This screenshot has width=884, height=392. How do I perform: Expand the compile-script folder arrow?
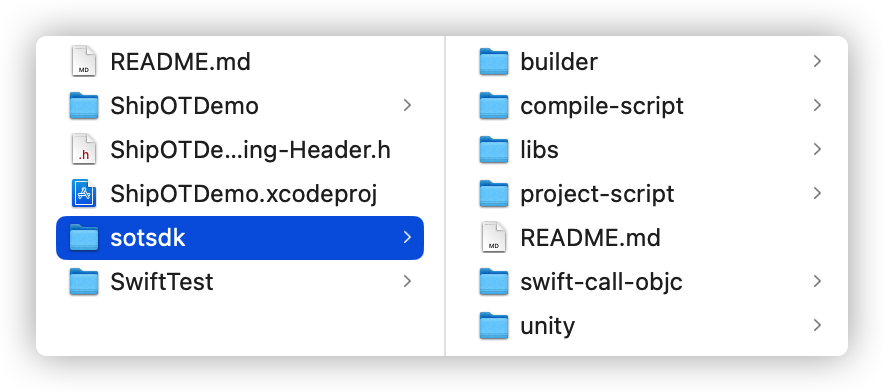pyautogui.click(x=817, y=105)
